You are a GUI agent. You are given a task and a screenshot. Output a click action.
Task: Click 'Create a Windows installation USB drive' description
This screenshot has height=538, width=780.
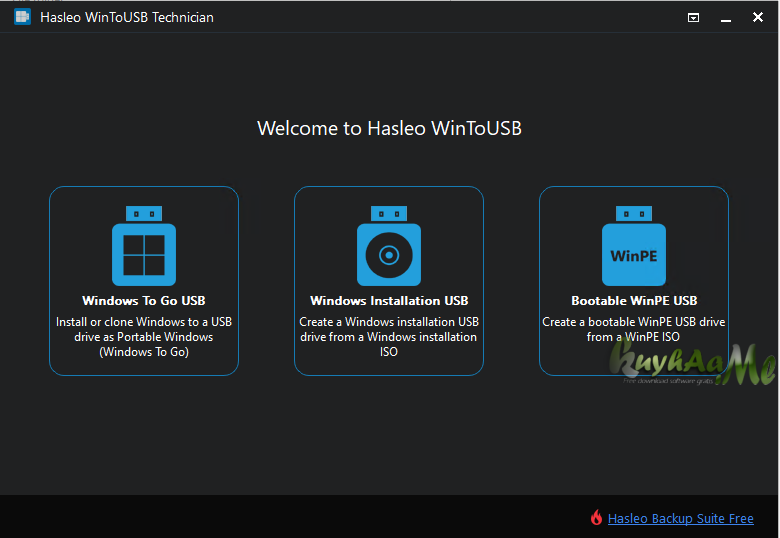[389, 337]
